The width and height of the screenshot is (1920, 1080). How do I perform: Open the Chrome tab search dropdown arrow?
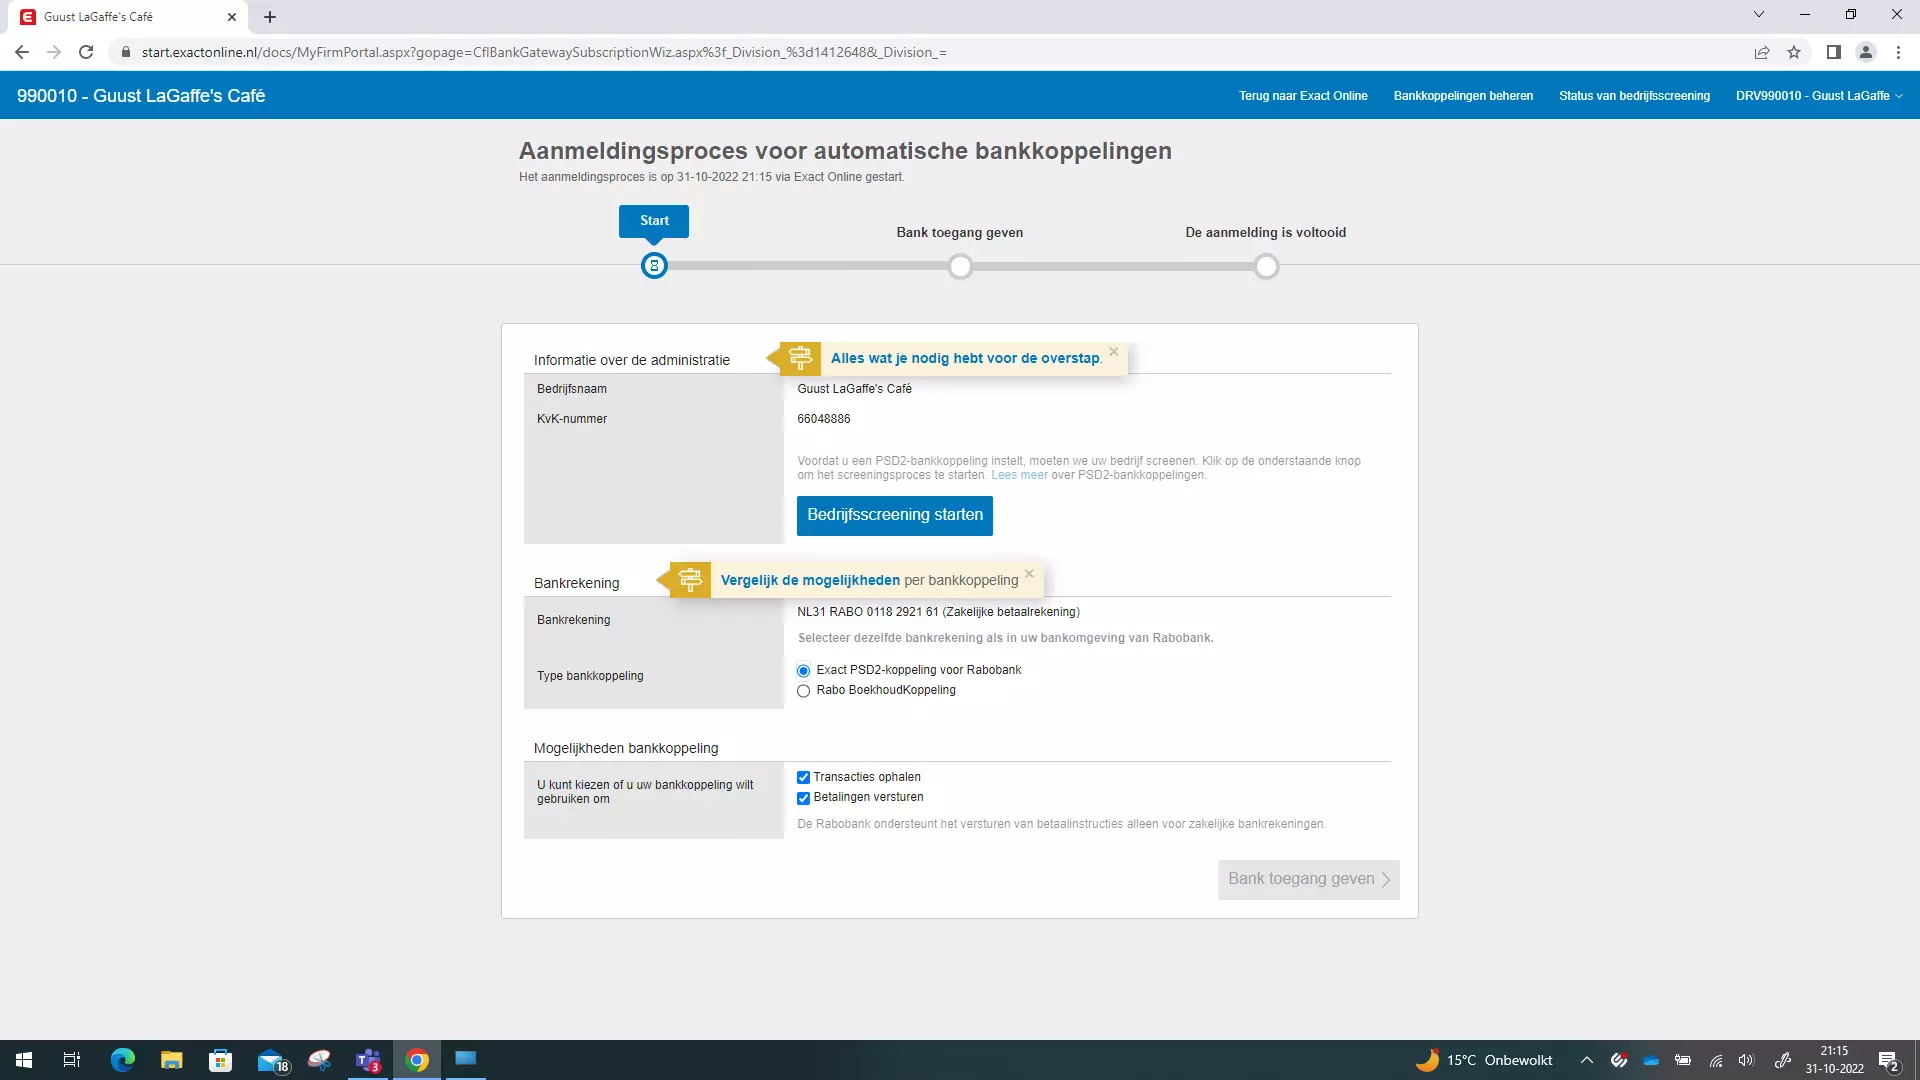click(x=1758, y=15)
